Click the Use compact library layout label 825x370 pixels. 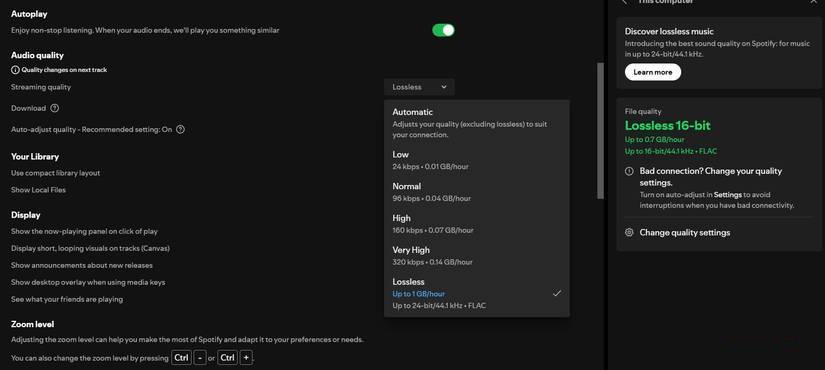click(55, 173)
